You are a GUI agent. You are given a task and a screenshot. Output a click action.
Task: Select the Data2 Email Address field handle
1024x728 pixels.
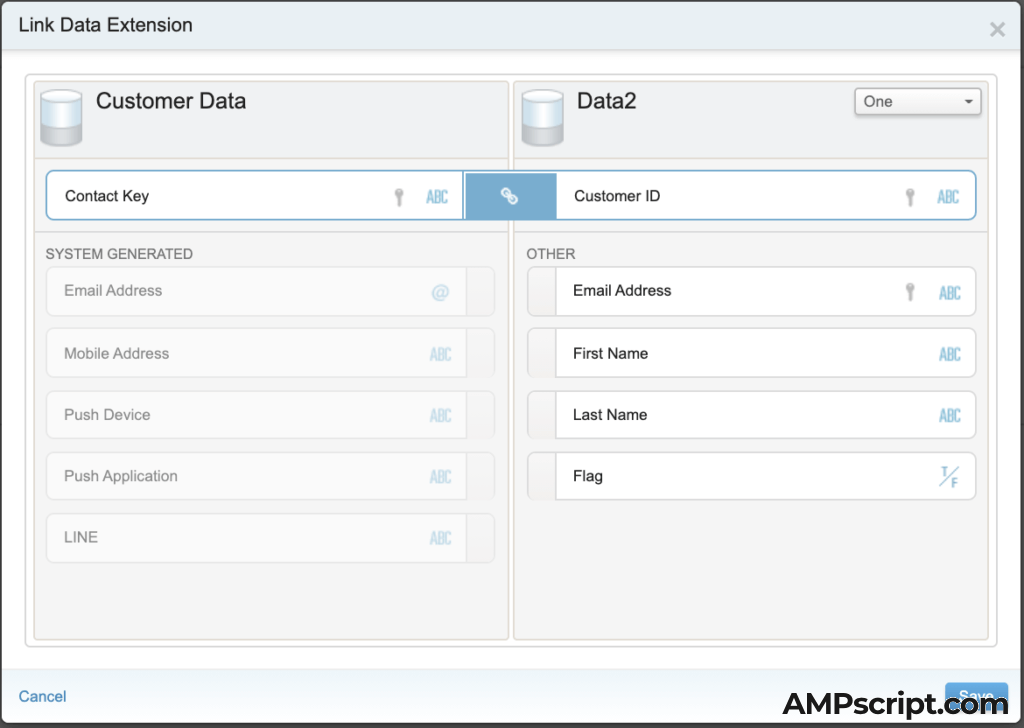click(x=541, y=292)
